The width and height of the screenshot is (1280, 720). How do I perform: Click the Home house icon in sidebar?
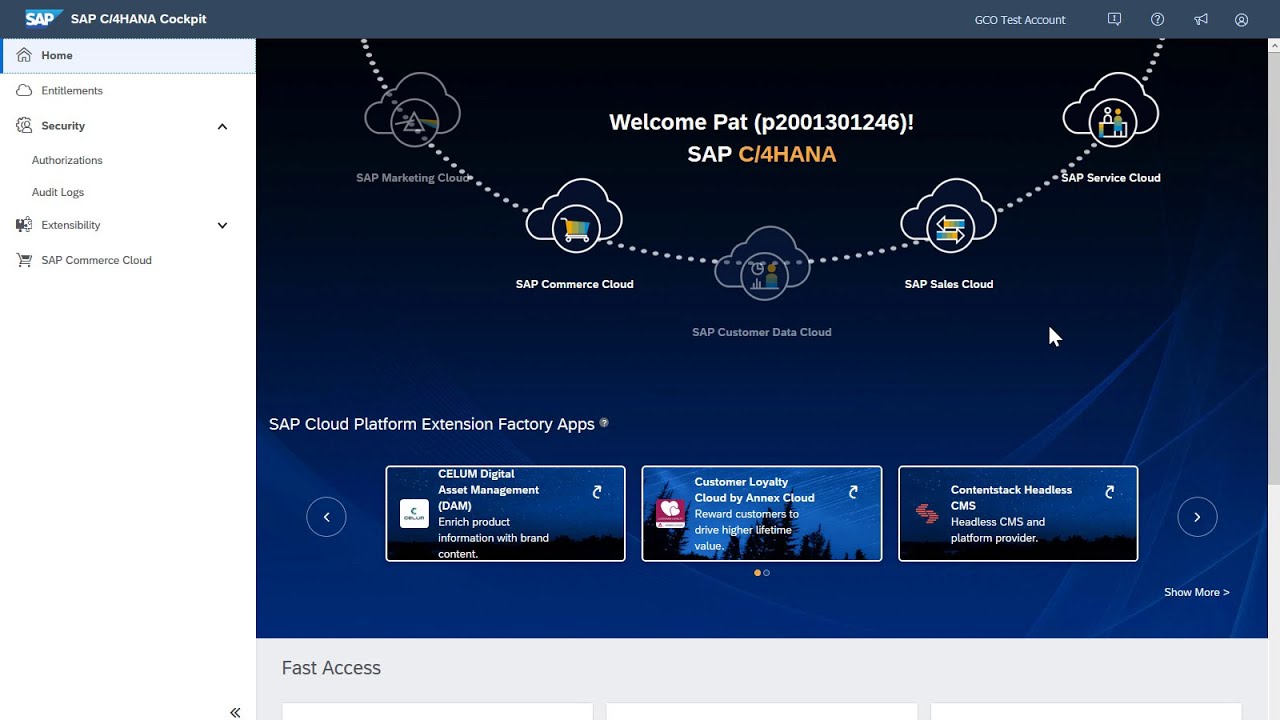[24, 55]
